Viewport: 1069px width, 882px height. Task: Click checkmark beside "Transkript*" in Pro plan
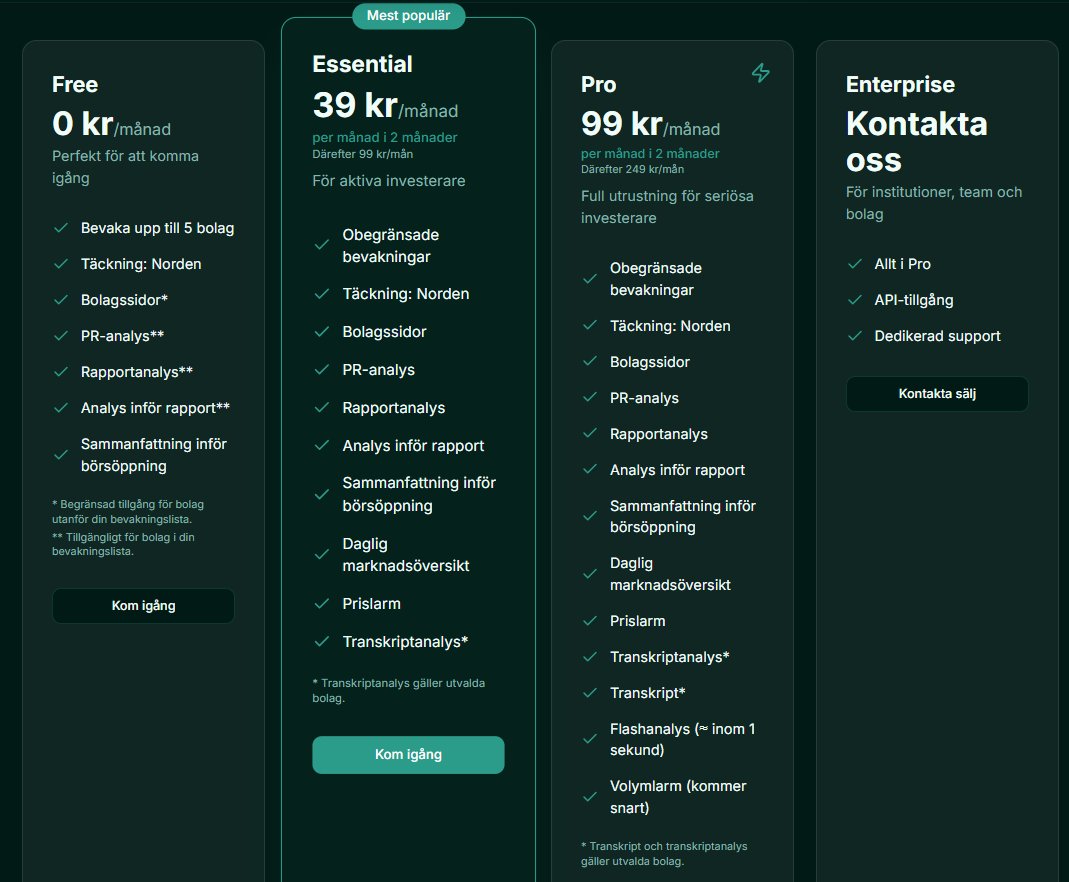click(590, 693)
